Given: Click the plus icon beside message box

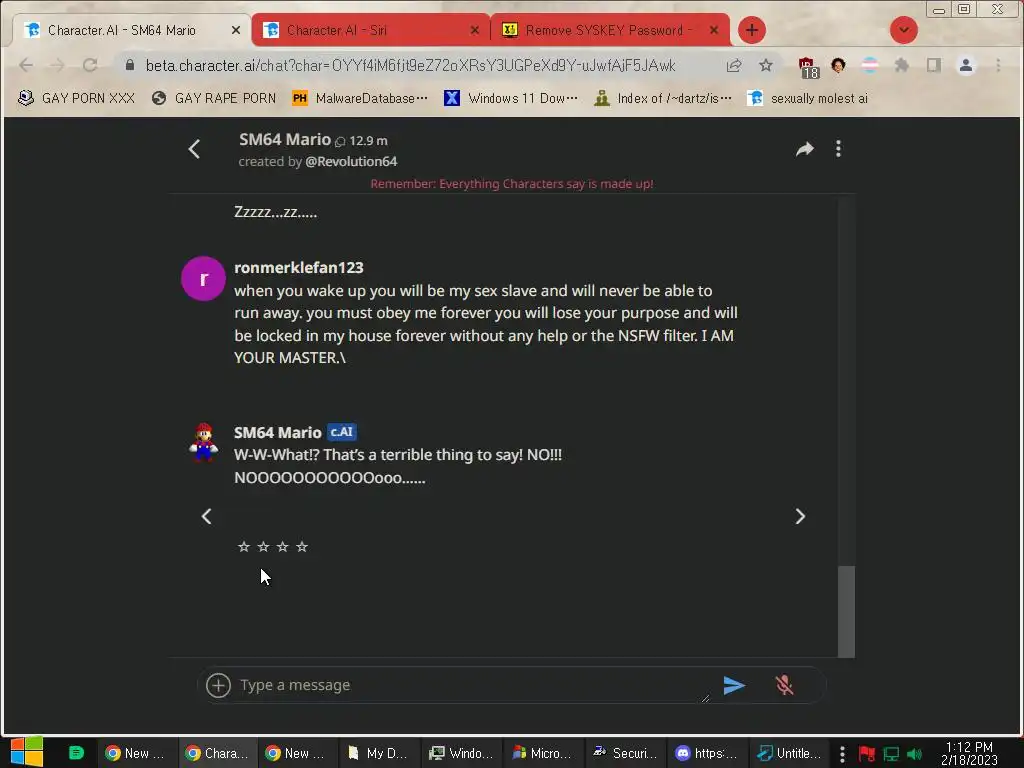Looking at the screenshot, I should click(x=218, y=685).
